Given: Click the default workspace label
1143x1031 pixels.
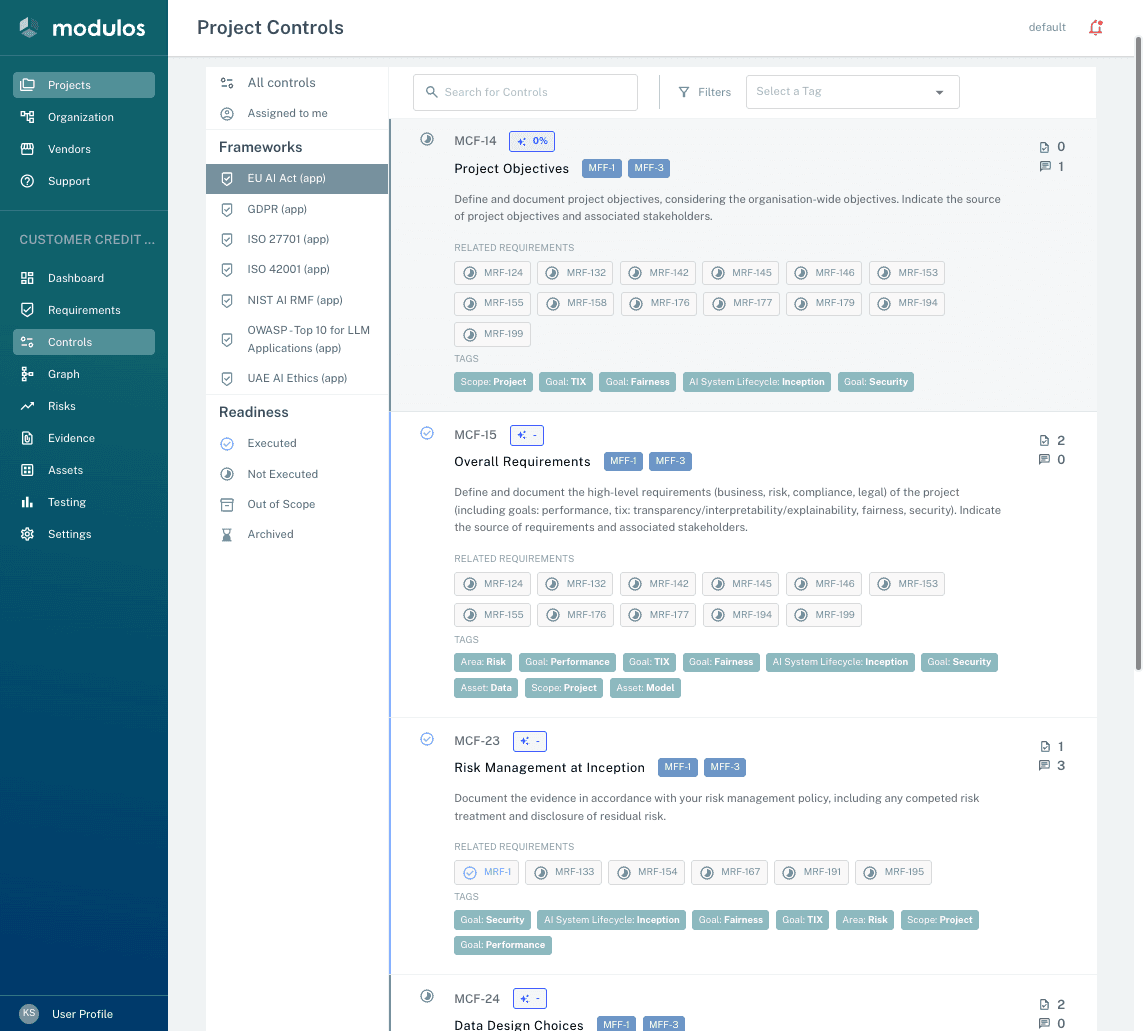Looking at the screenshot, I should pos(1047,27).
